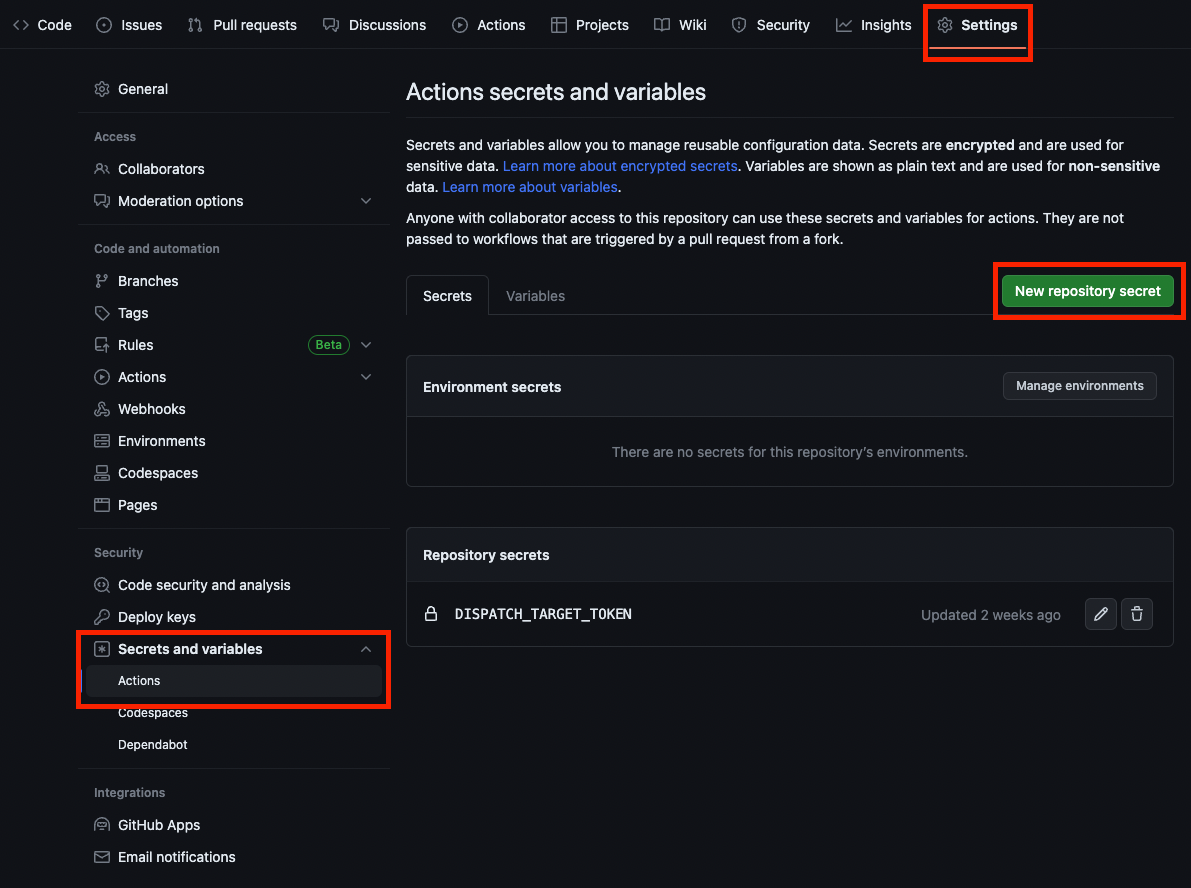Click the Webhooks icon
This screenshot has width=1191, height=888.
pyautogui.click(x=102, y=409)
